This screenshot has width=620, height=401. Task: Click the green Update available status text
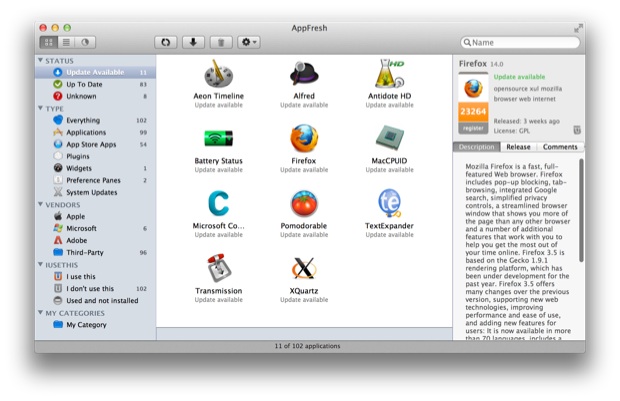[519, 77]
